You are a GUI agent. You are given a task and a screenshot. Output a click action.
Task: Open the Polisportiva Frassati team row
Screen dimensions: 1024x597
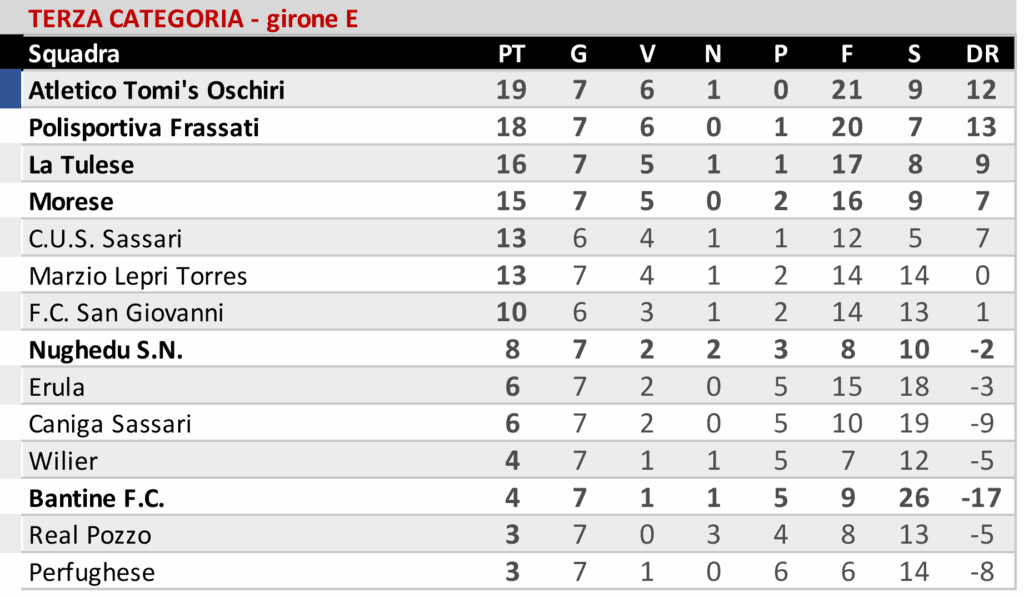(x=144, y=128)
